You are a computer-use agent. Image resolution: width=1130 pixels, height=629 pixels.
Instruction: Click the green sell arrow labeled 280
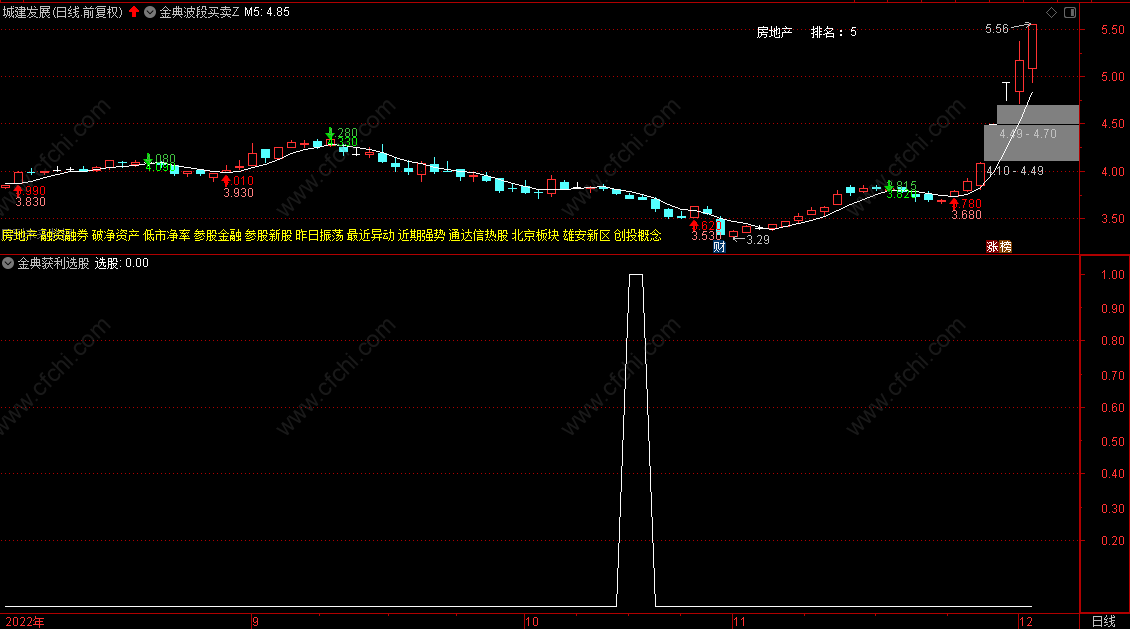[330, 133]
